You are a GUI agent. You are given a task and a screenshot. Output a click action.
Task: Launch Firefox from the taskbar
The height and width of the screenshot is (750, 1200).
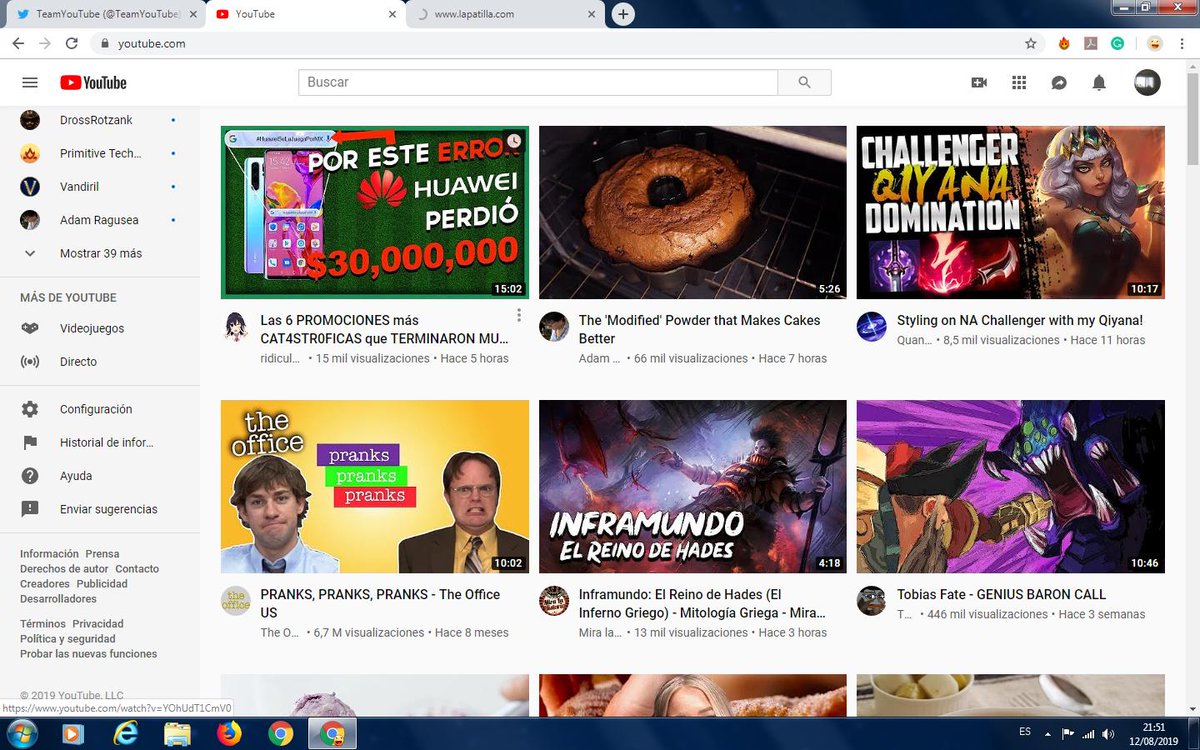tap(229, 734)
